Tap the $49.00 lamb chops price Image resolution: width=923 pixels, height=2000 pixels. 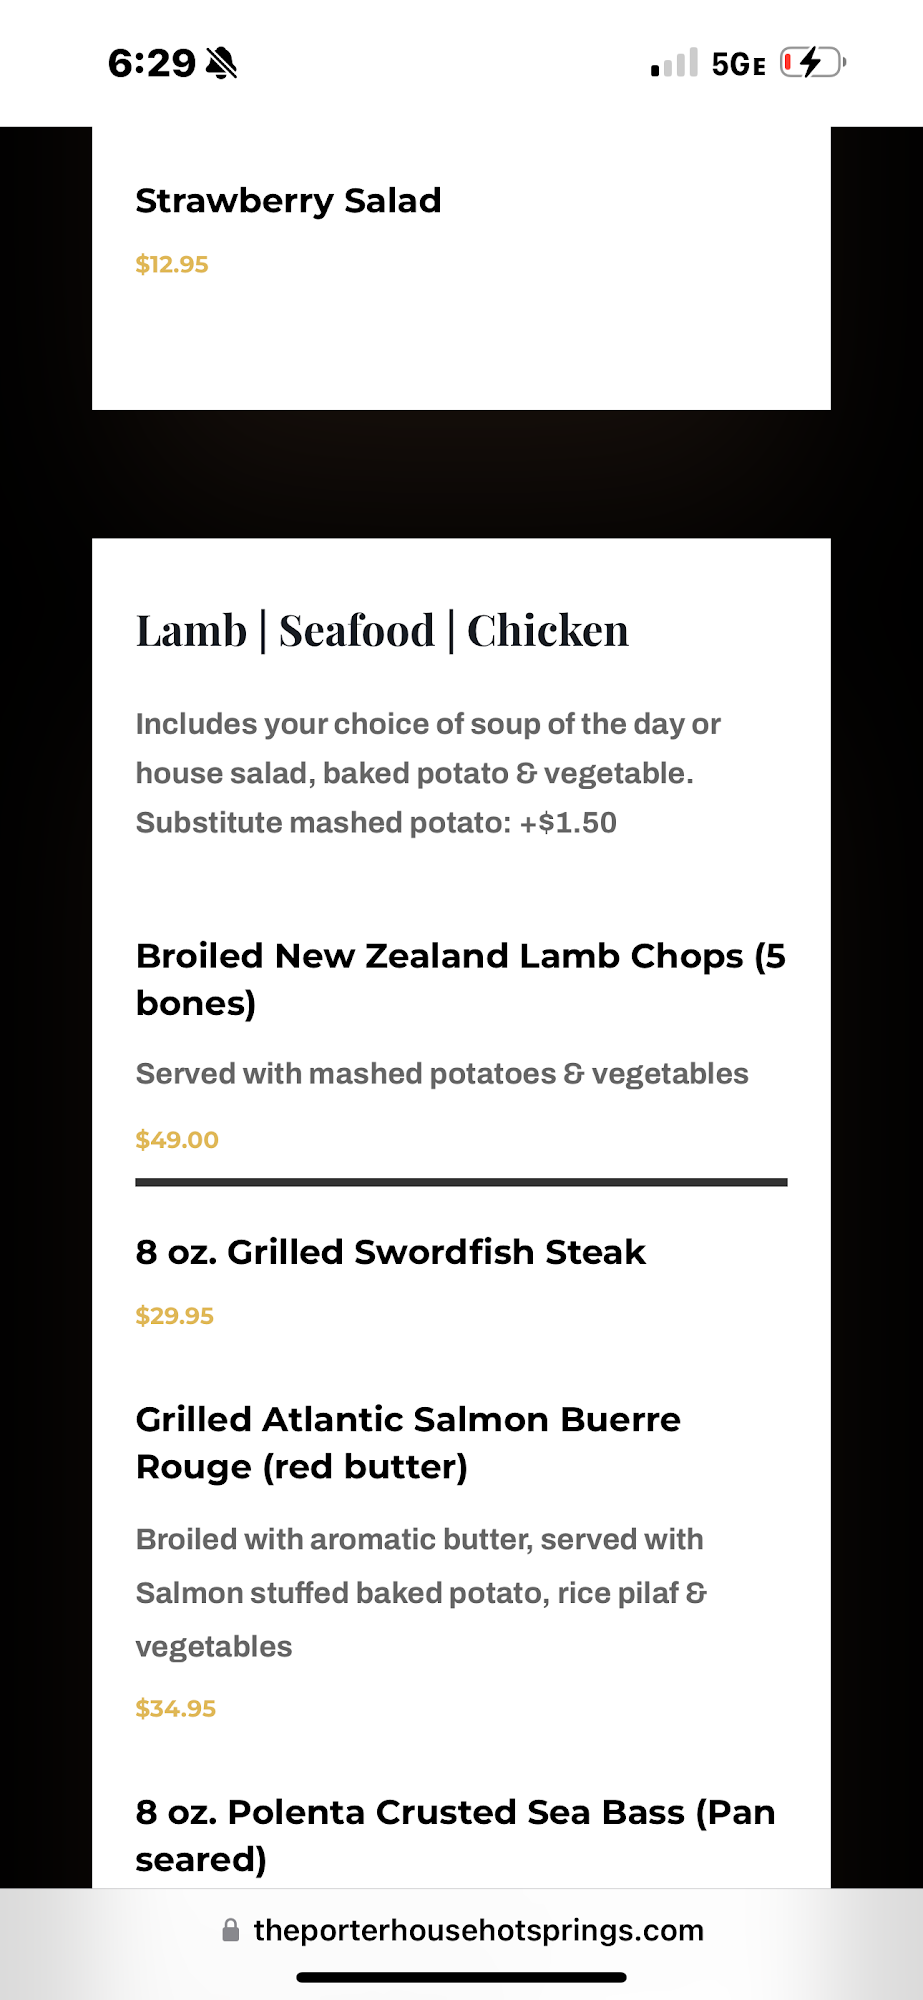(177, 1140)
